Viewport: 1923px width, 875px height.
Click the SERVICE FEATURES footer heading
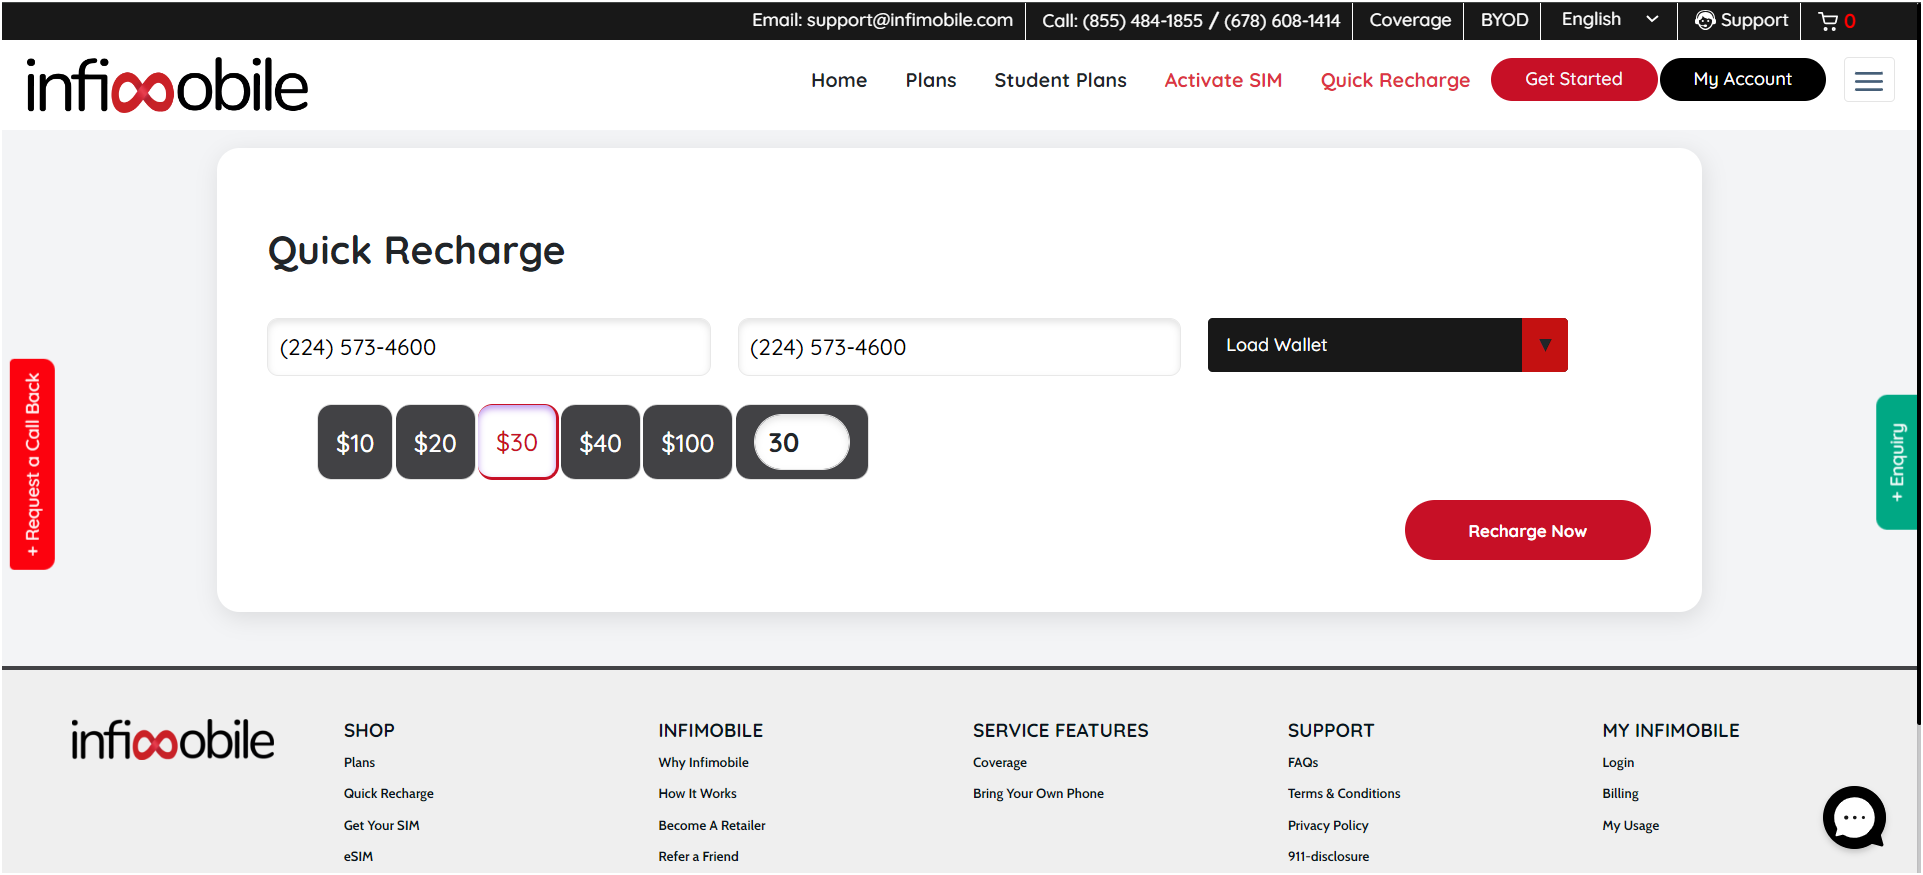click(x=1060, y=730)
